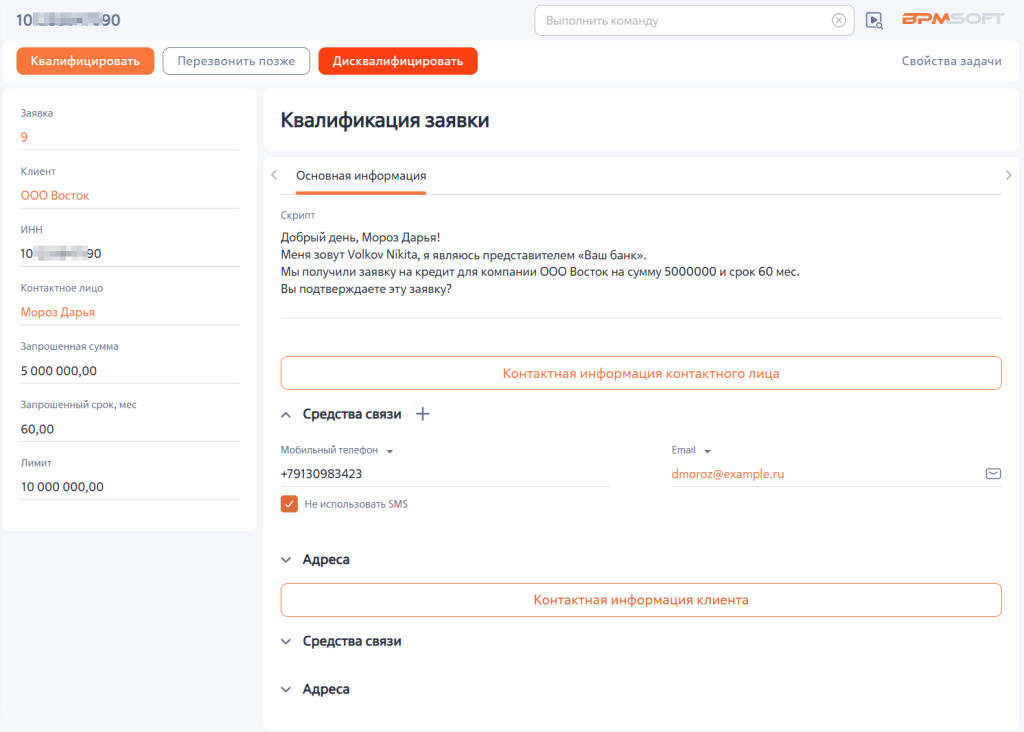Viewport: 1024px width, 732px height.
Task: Click the 'Квалификация заявки' heading
Action: (385, 120)
